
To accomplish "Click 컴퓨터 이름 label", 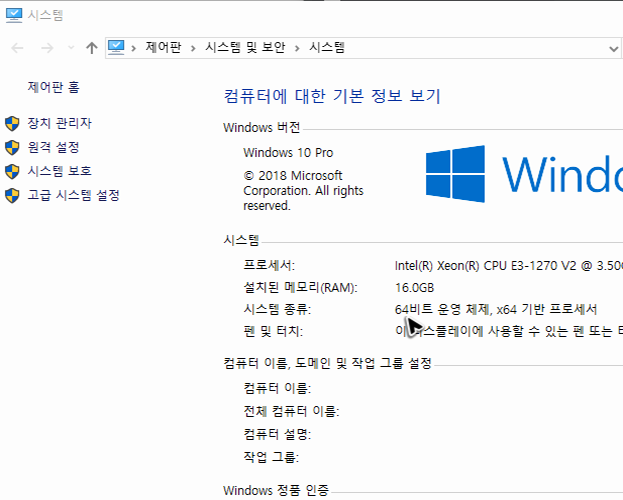I will pyautogui.click(x=277, y=388).
